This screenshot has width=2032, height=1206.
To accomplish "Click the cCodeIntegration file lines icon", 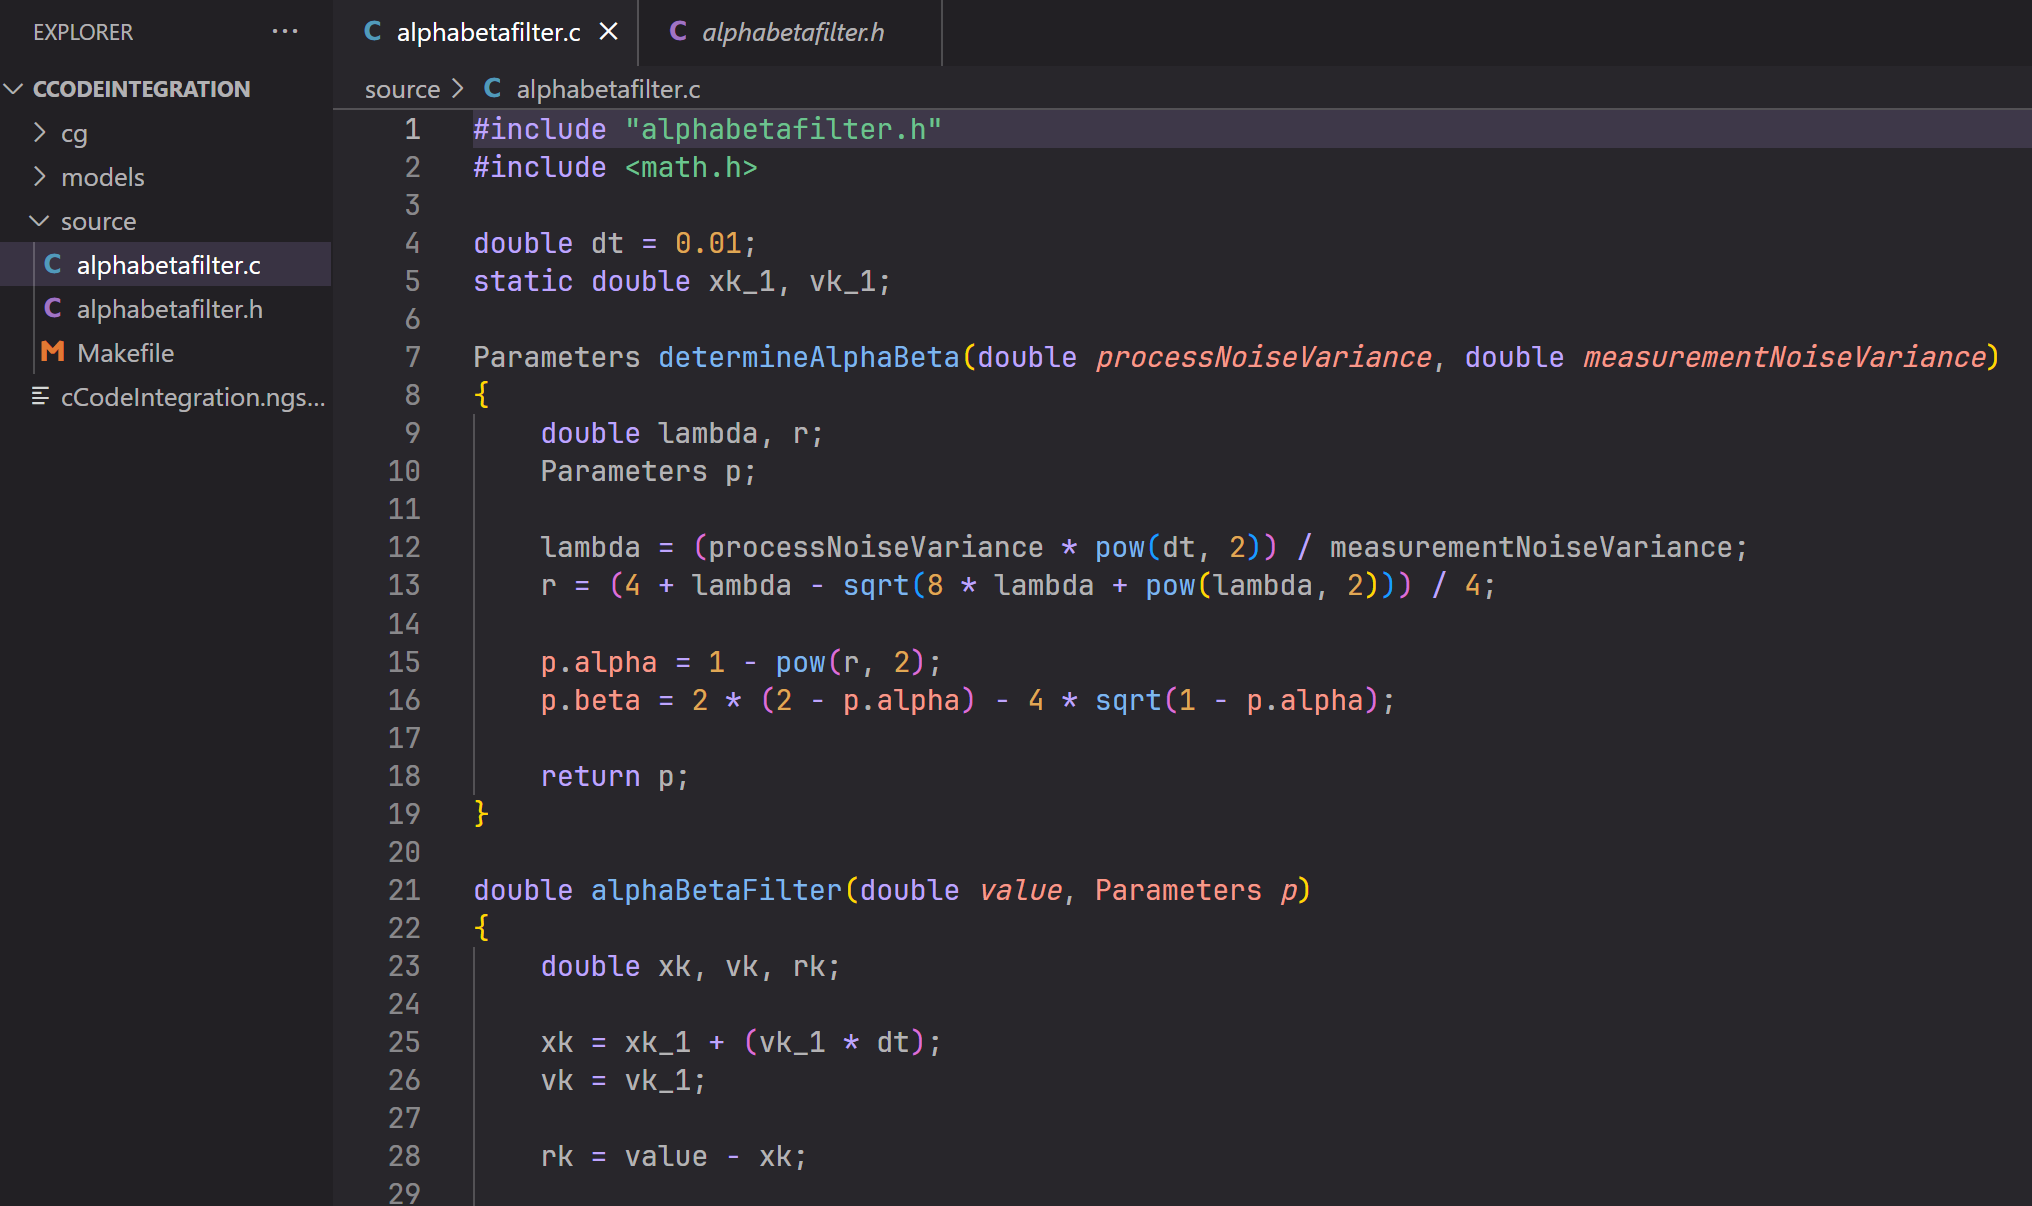I will 40,396.
